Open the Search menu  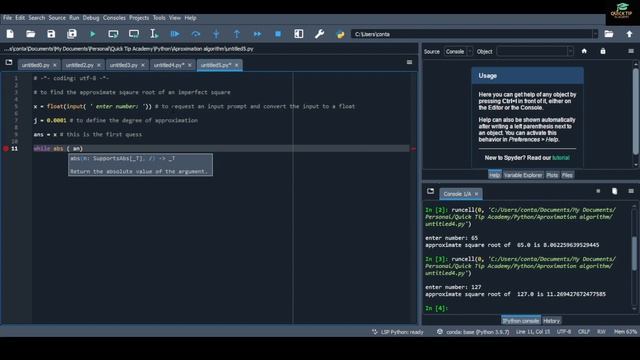[x=36, y=18]
